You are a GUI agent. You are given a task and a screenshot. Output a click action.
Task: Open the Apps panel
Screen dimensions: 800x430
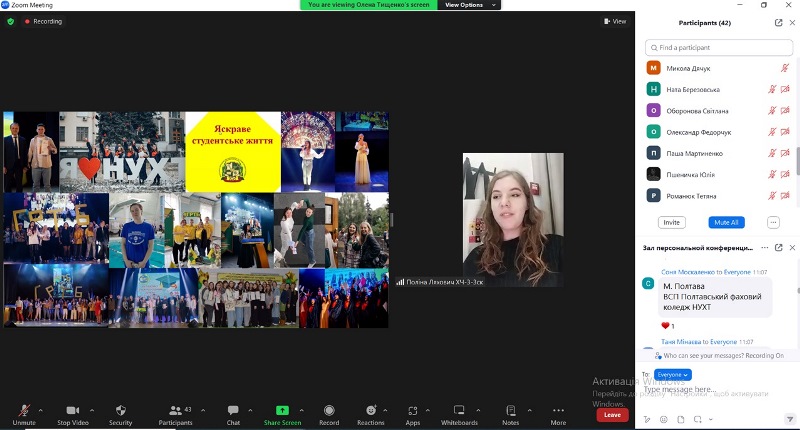point(413,410)
